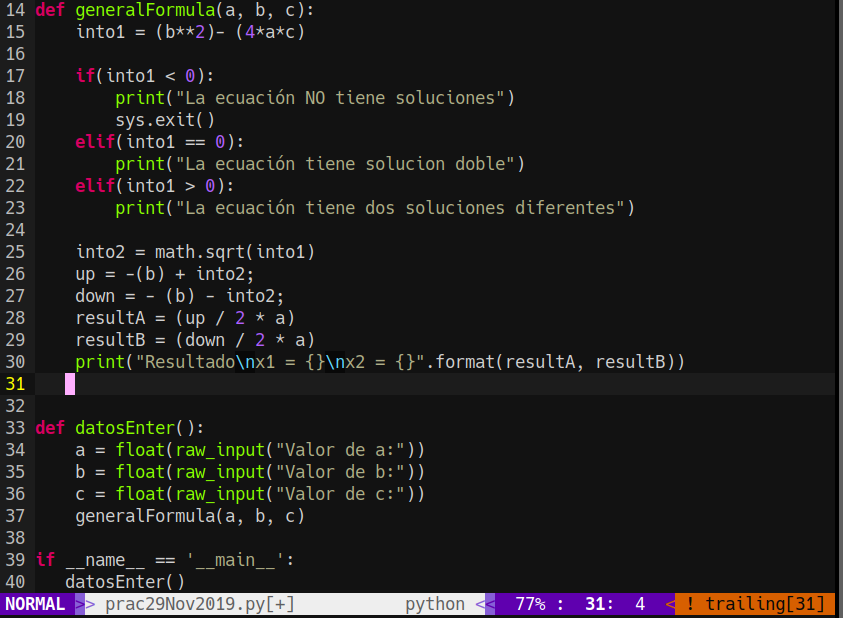Click the pink cursor block on line 31

(70, 383)
